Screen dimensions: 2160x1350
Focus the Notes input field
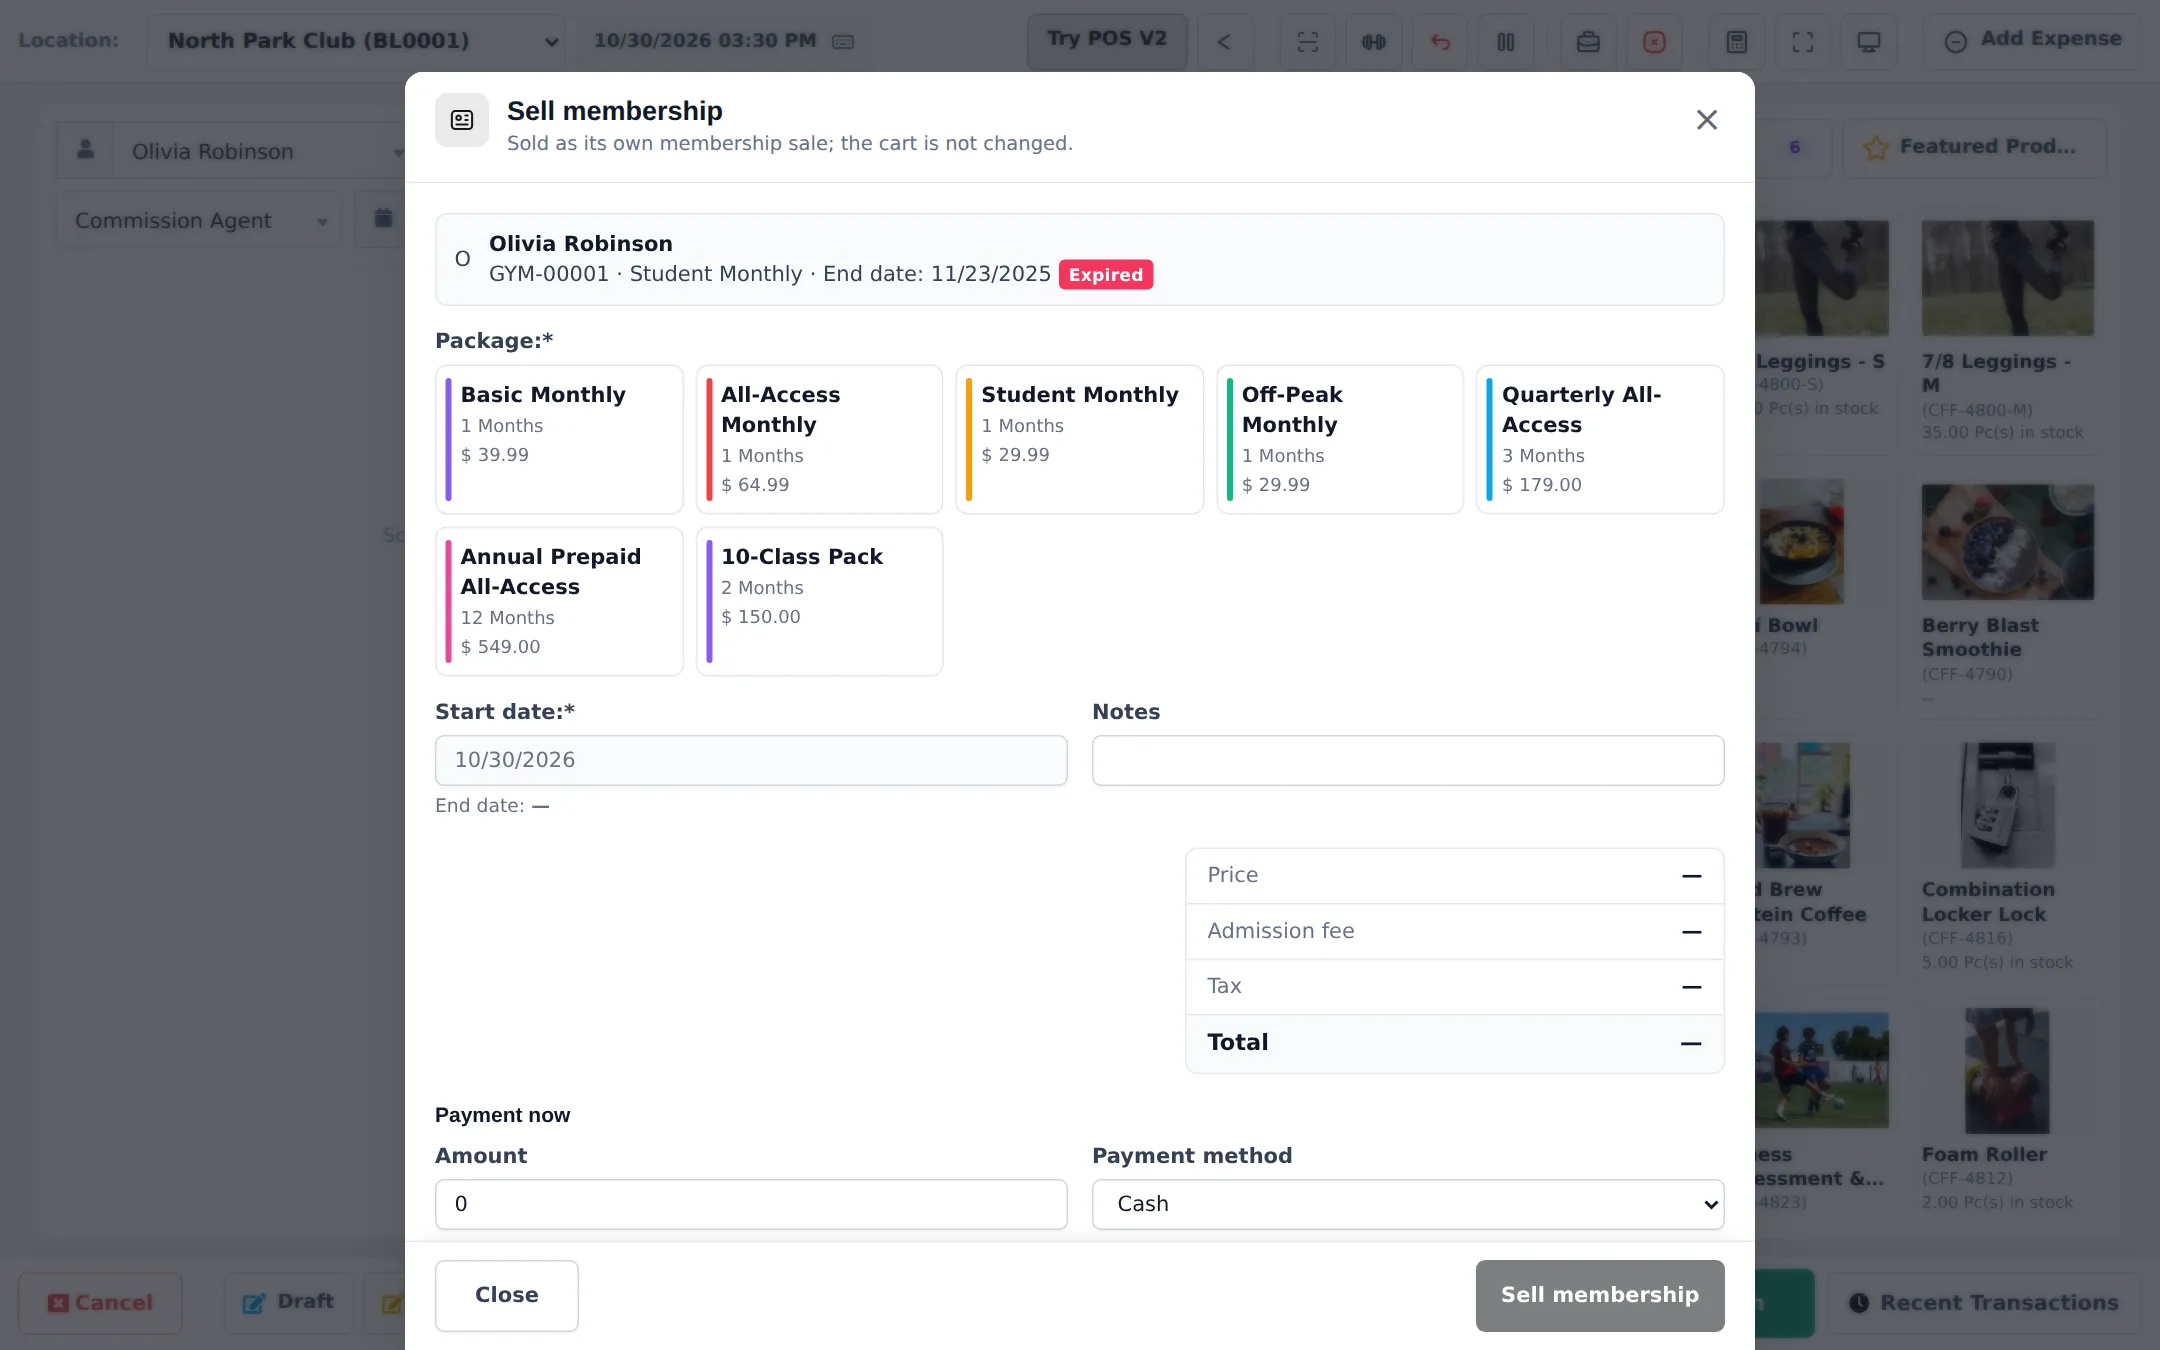point(1408,760)
